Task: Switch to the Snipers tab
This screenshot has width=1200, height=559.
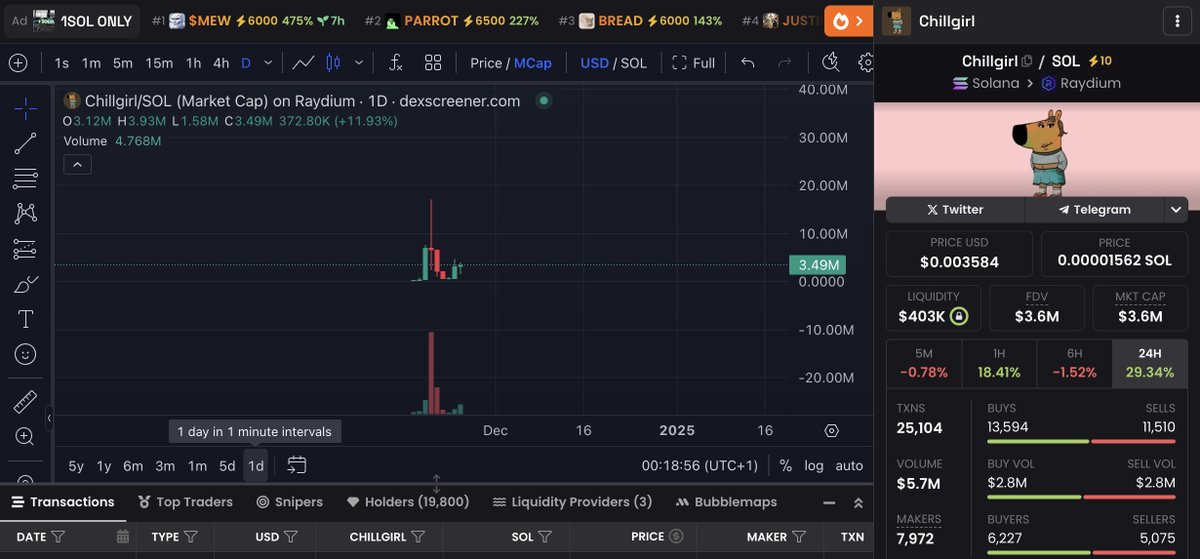Action: click(x=289, y=502)
